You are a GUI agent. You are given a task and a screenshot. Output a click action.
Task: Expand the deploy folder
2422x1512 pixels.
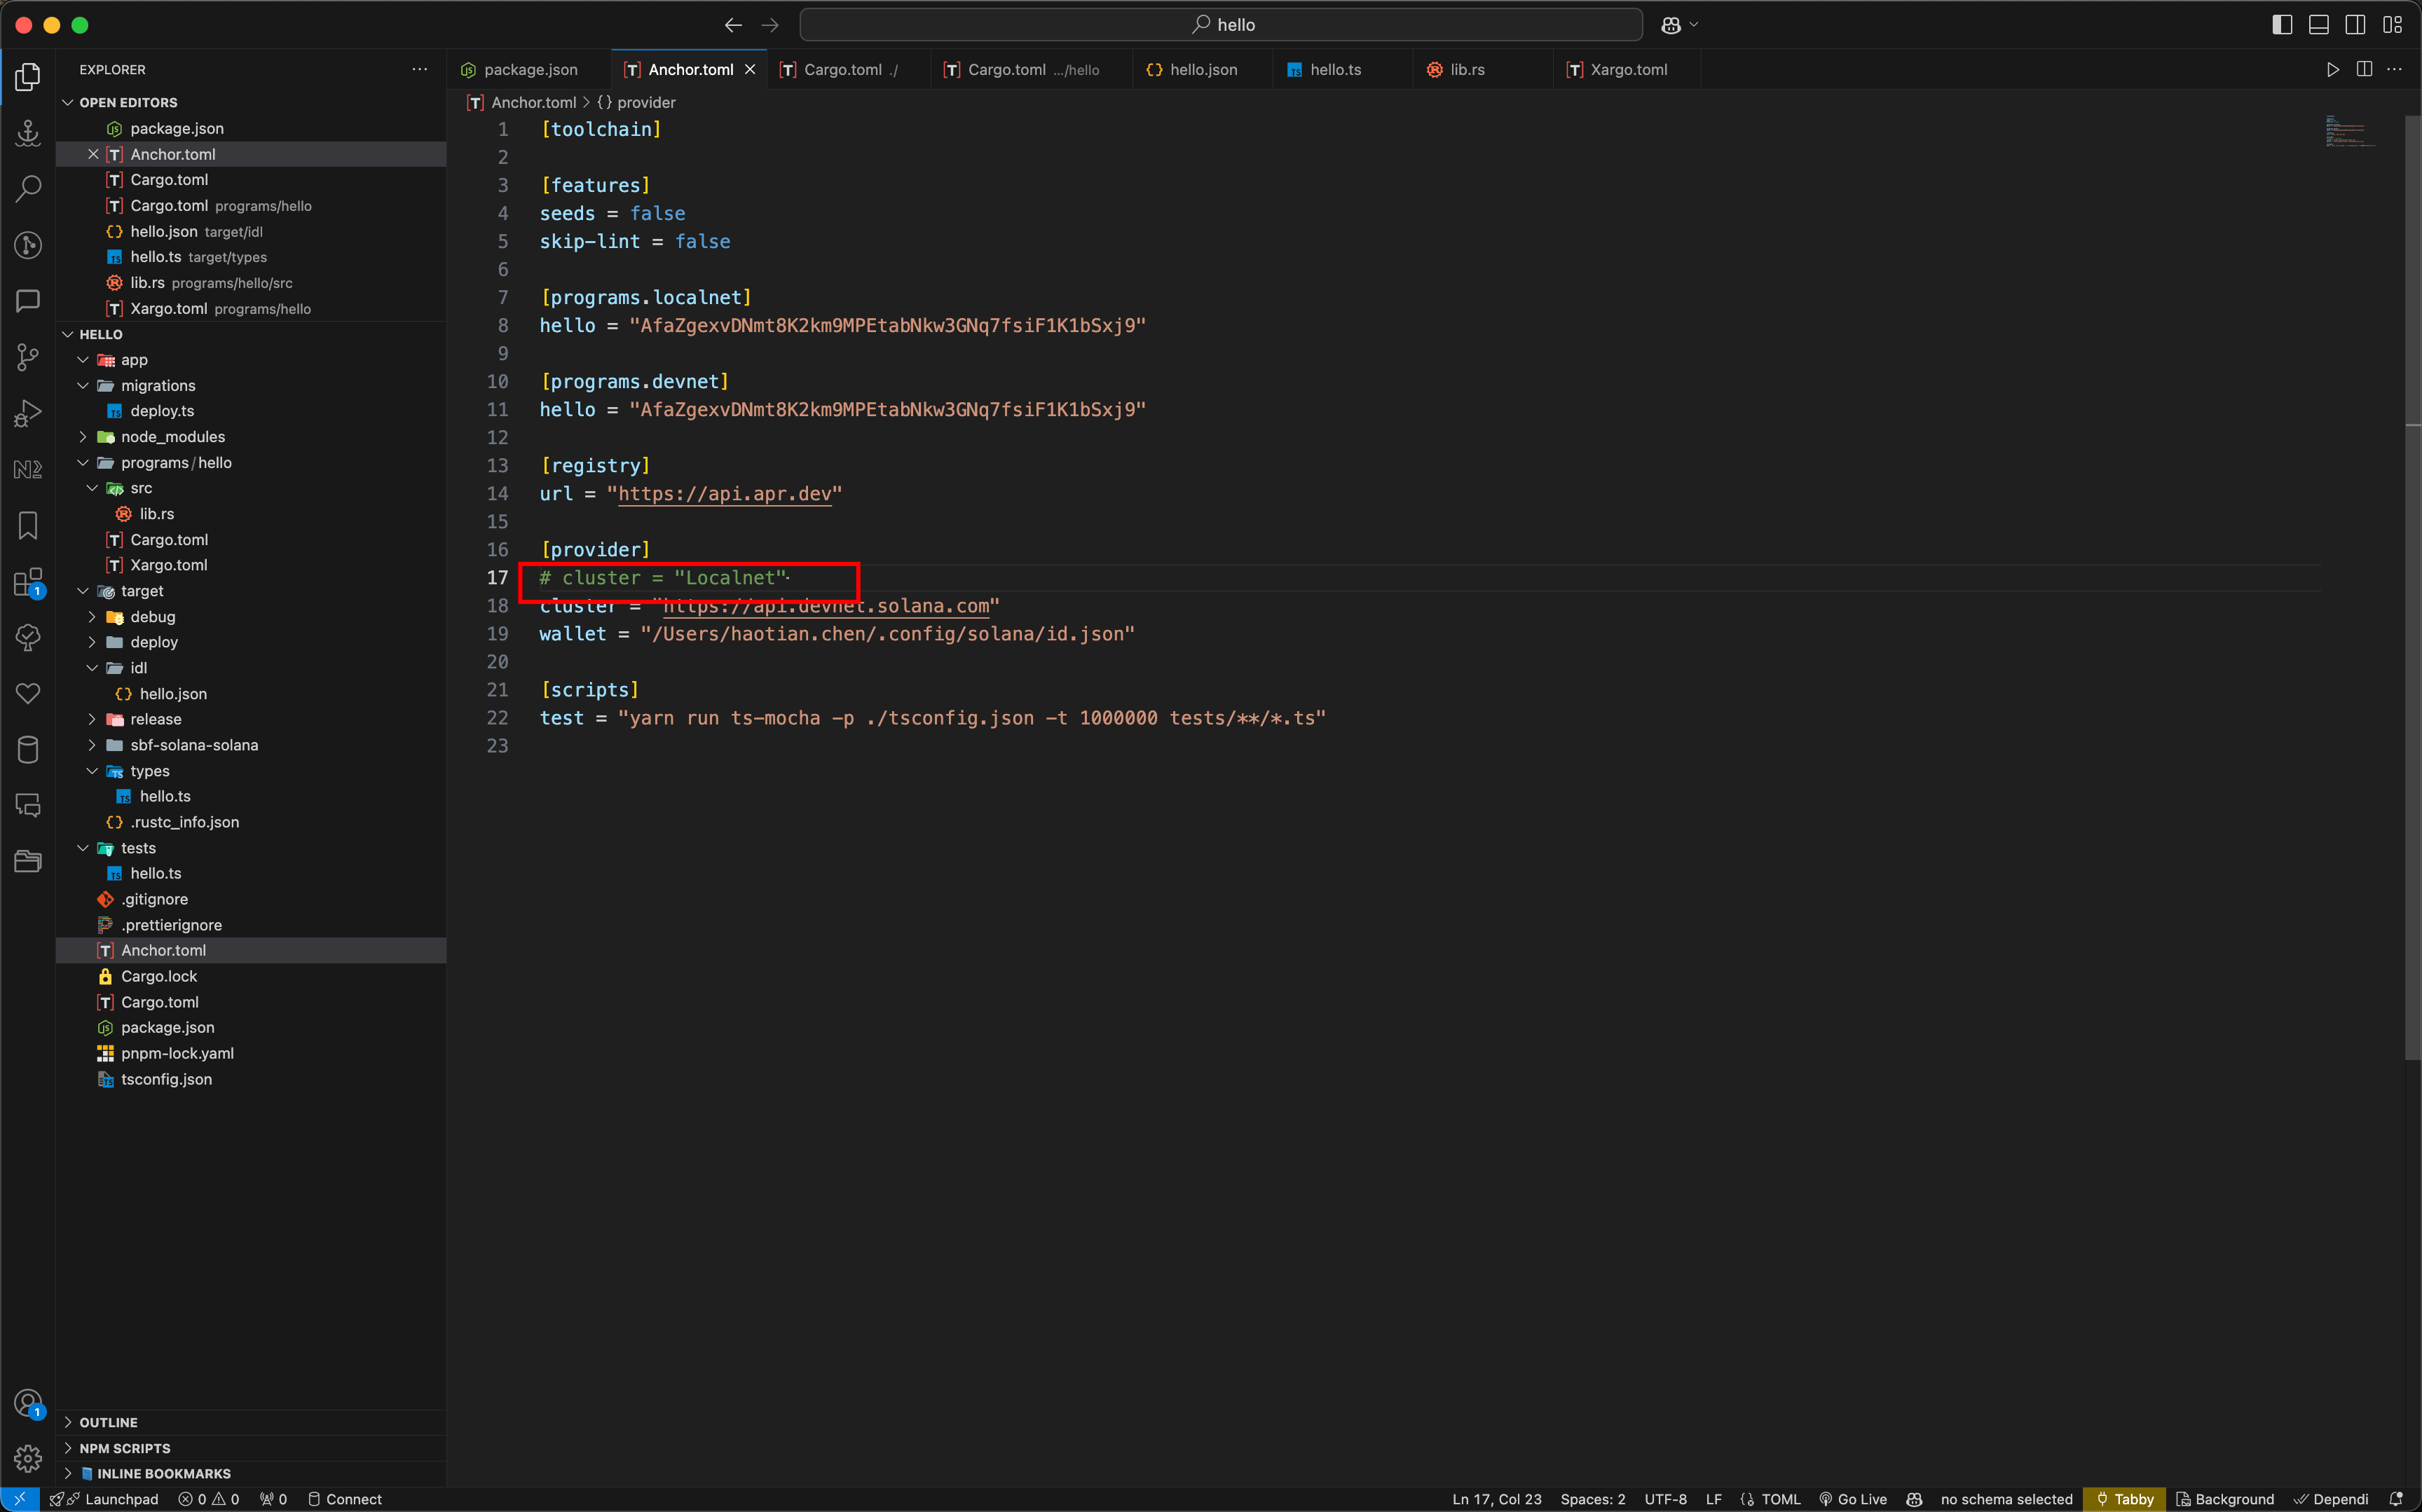click(x=92, y=642)
